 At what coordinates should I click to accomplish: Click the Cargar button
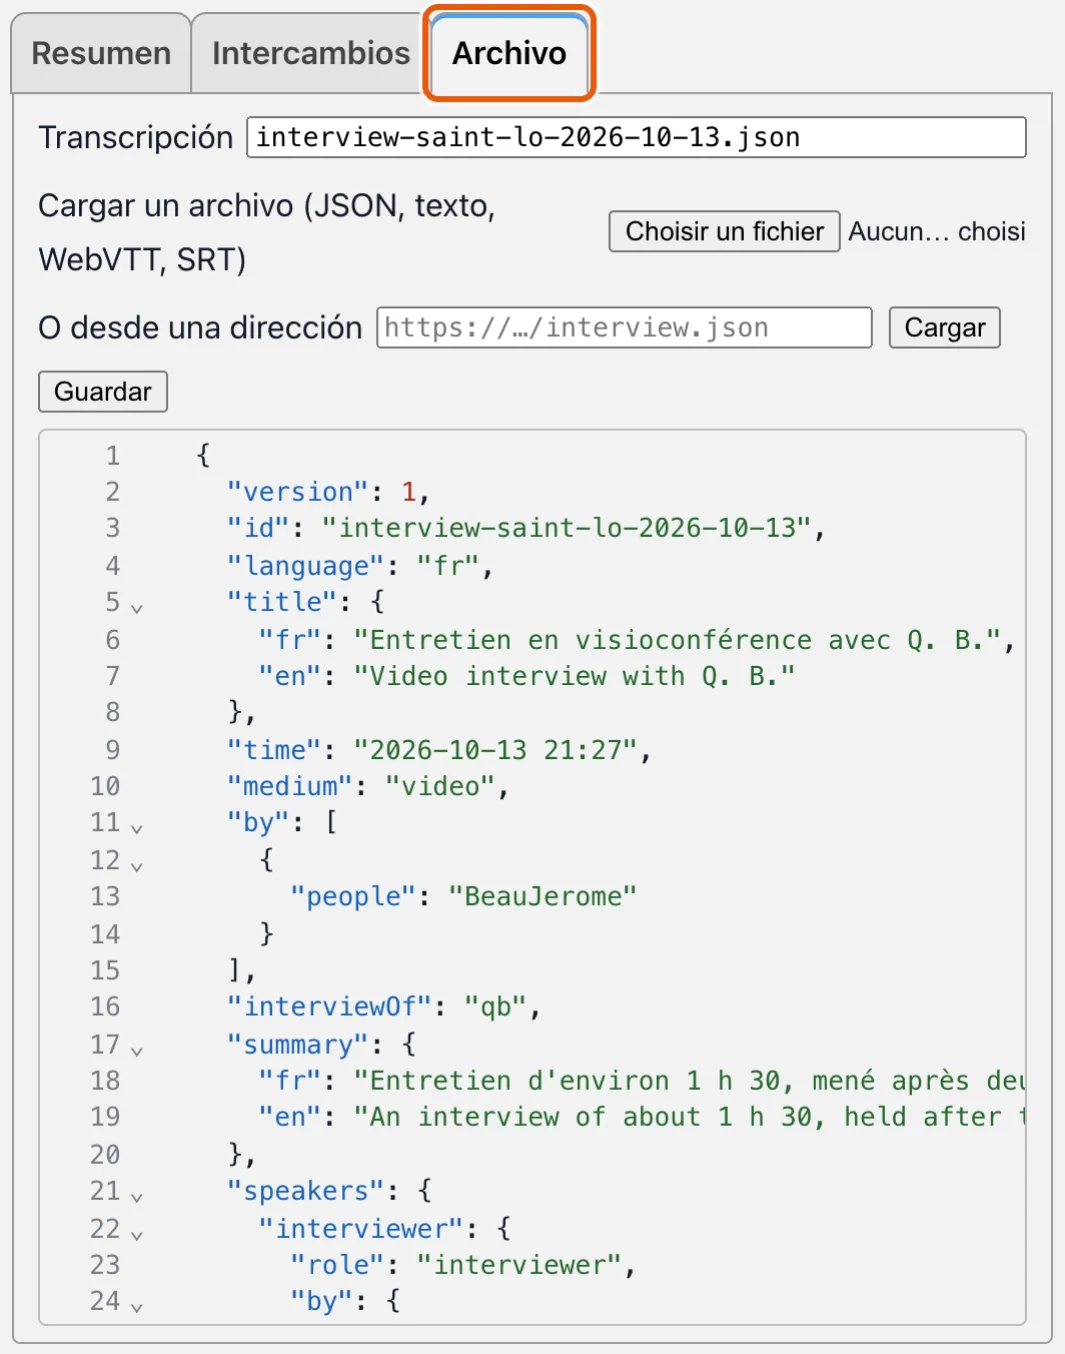[x=944, y=327]
